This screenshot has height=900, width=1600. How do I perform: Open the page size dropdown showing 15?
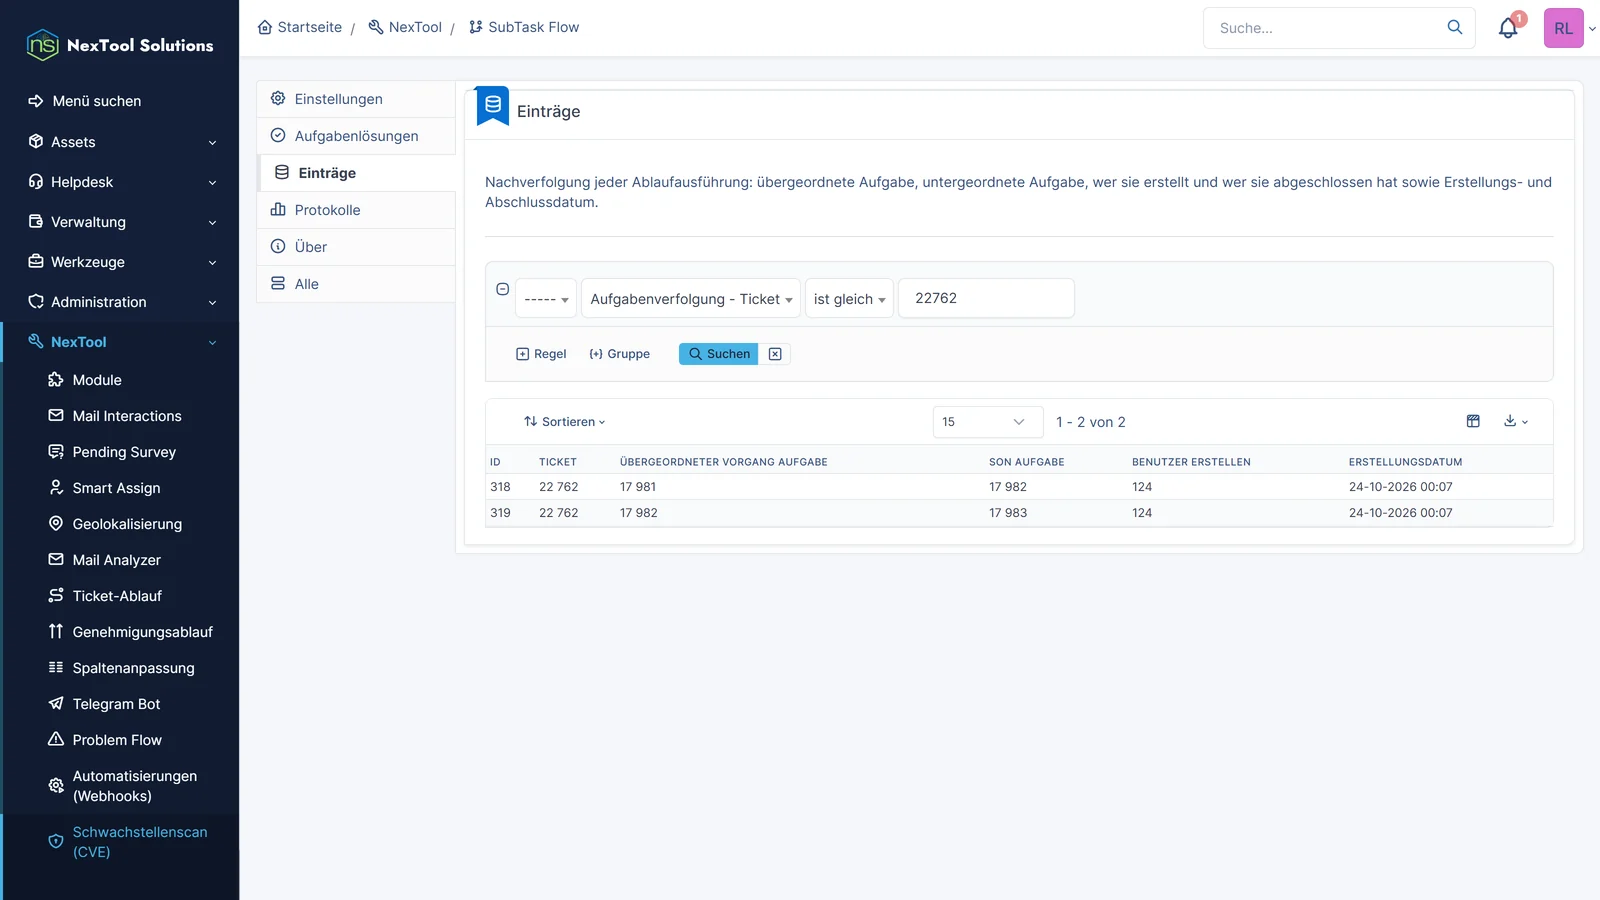(988, 422)
